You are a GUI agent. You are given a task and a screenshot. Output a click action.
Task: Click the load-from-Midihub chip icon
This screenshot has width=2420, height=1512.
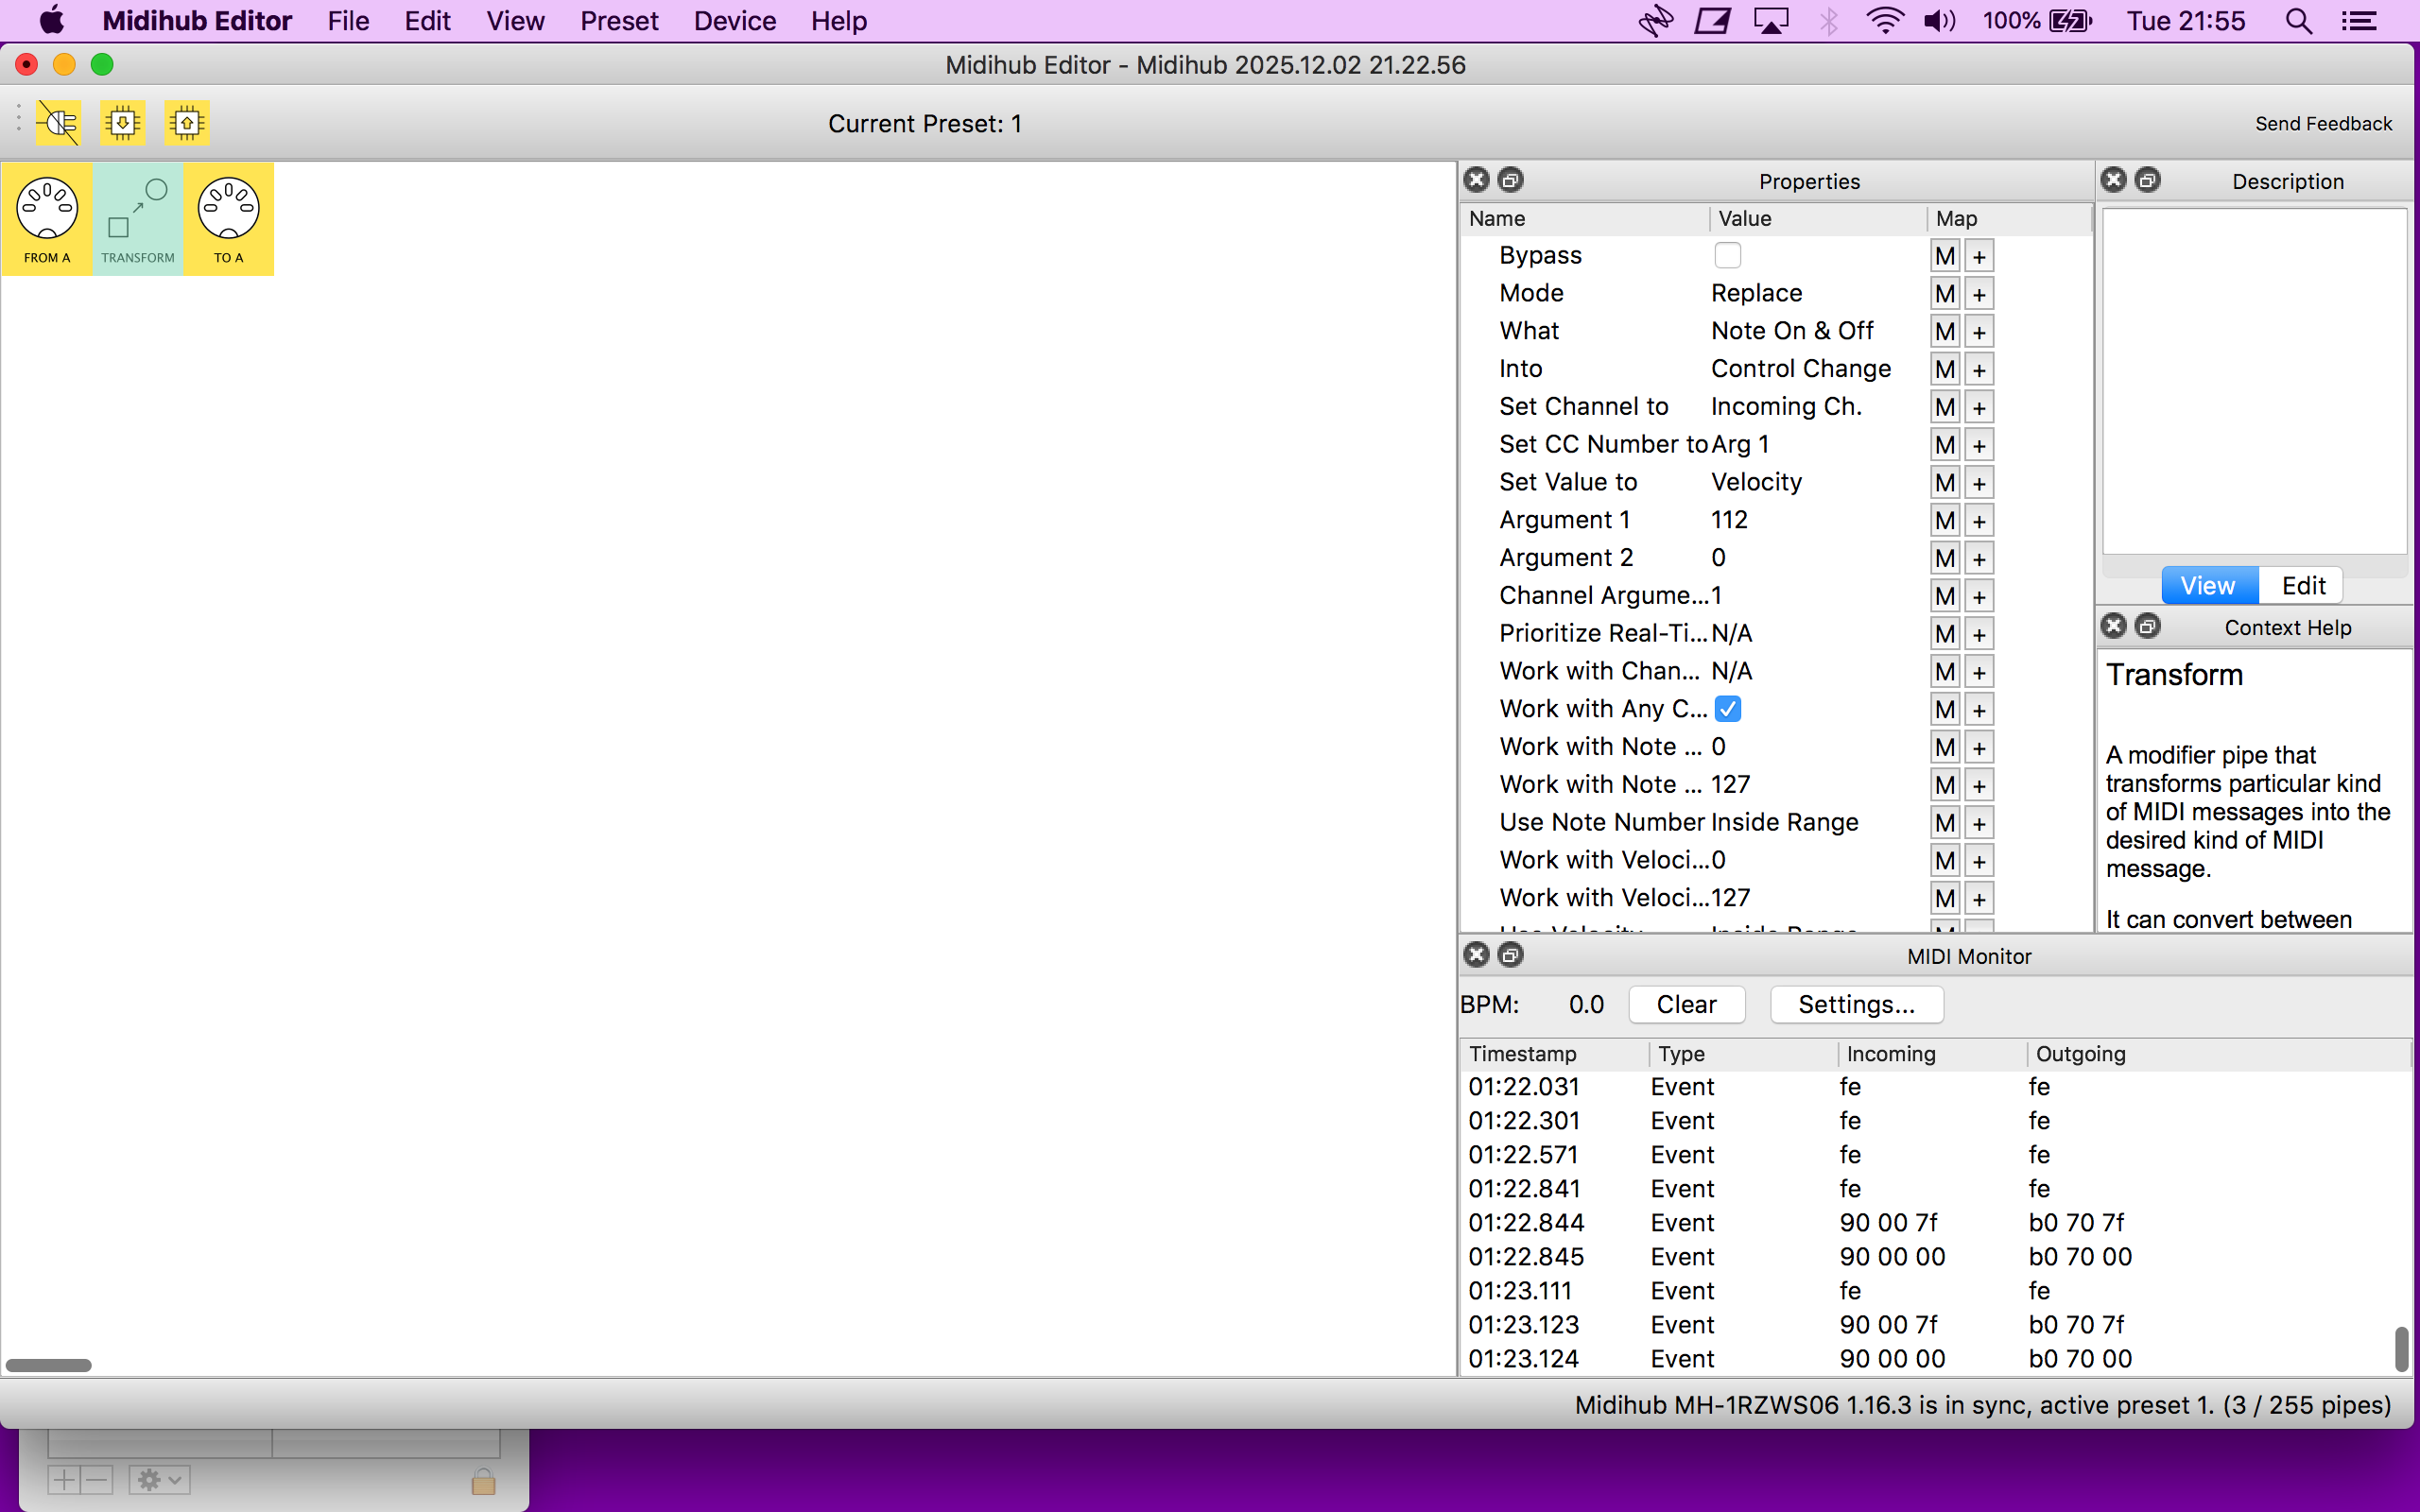tap(123, 123)
